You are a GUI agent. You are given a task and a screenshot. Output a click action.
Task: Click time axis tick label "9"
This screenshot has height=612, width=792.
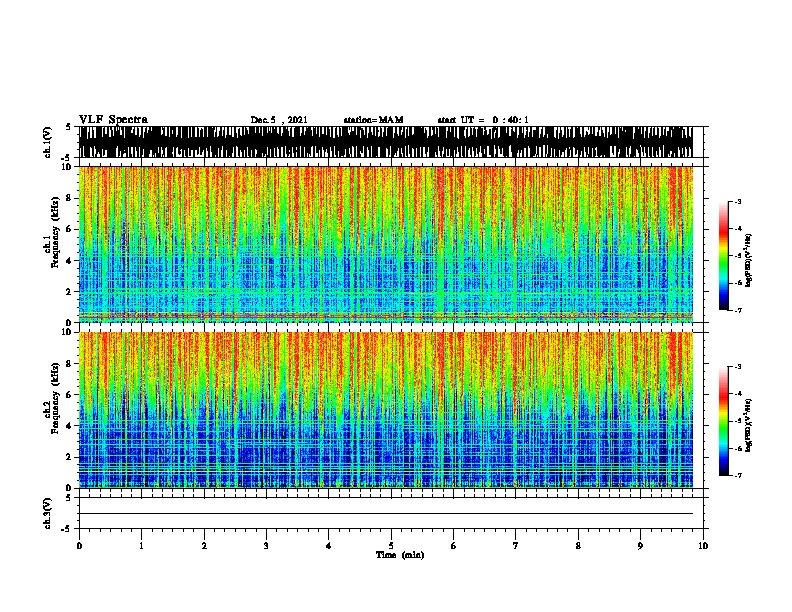640,546
